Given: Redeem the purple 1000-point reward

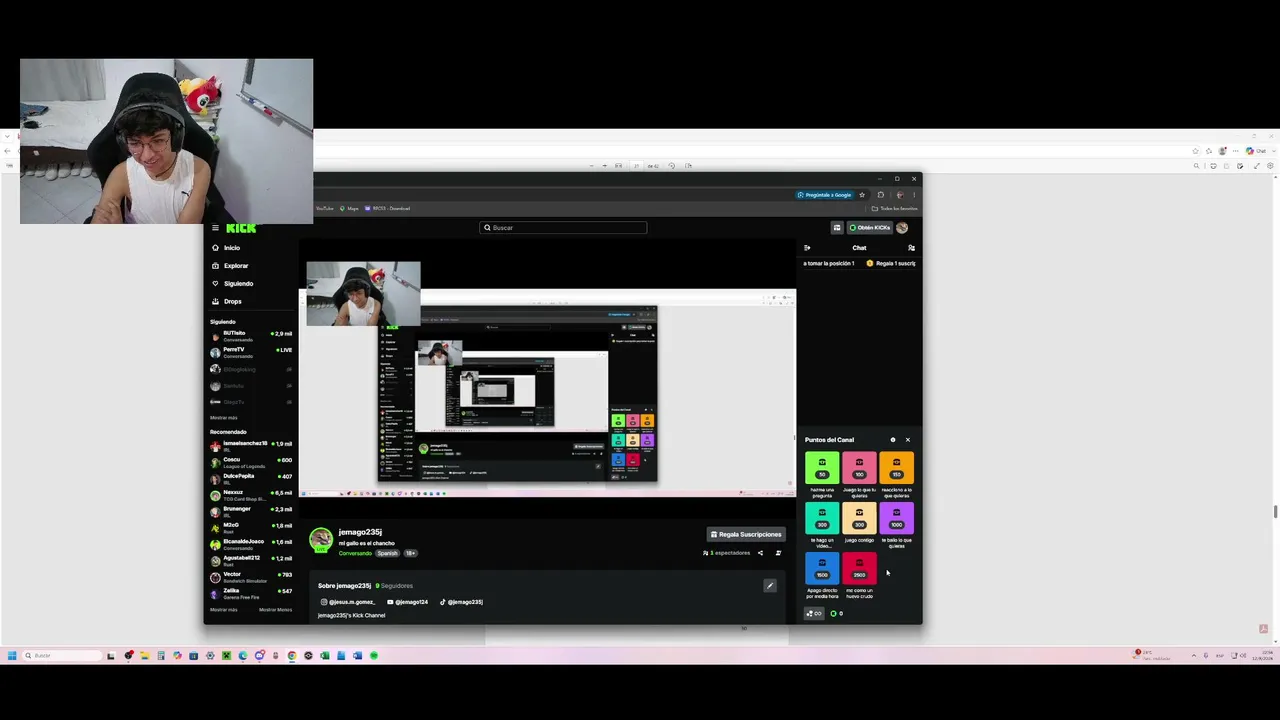Looking at the screenshot, I should tap(896, 518).
